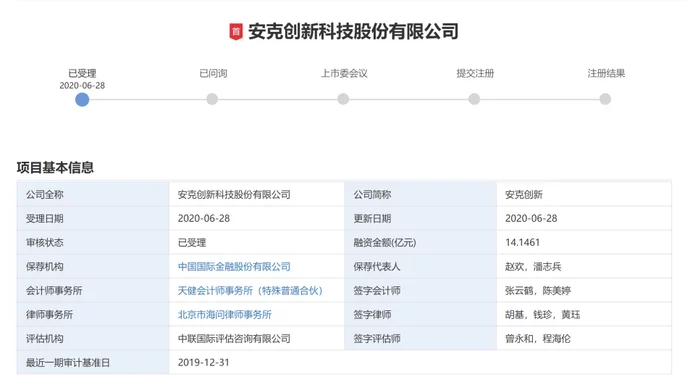Click the 更新日期 value 2020-06-28
The height and width of the screenshot is (385, 690).
click(531, 219)
